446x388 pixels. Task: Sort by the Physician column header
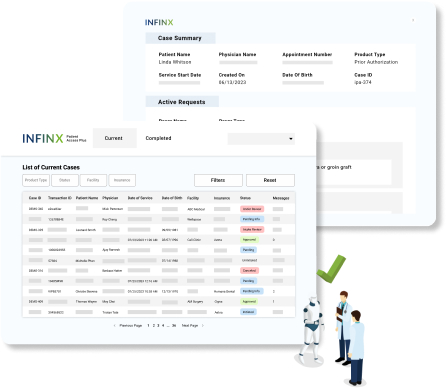pyautogui.click(x=110, y=198)
